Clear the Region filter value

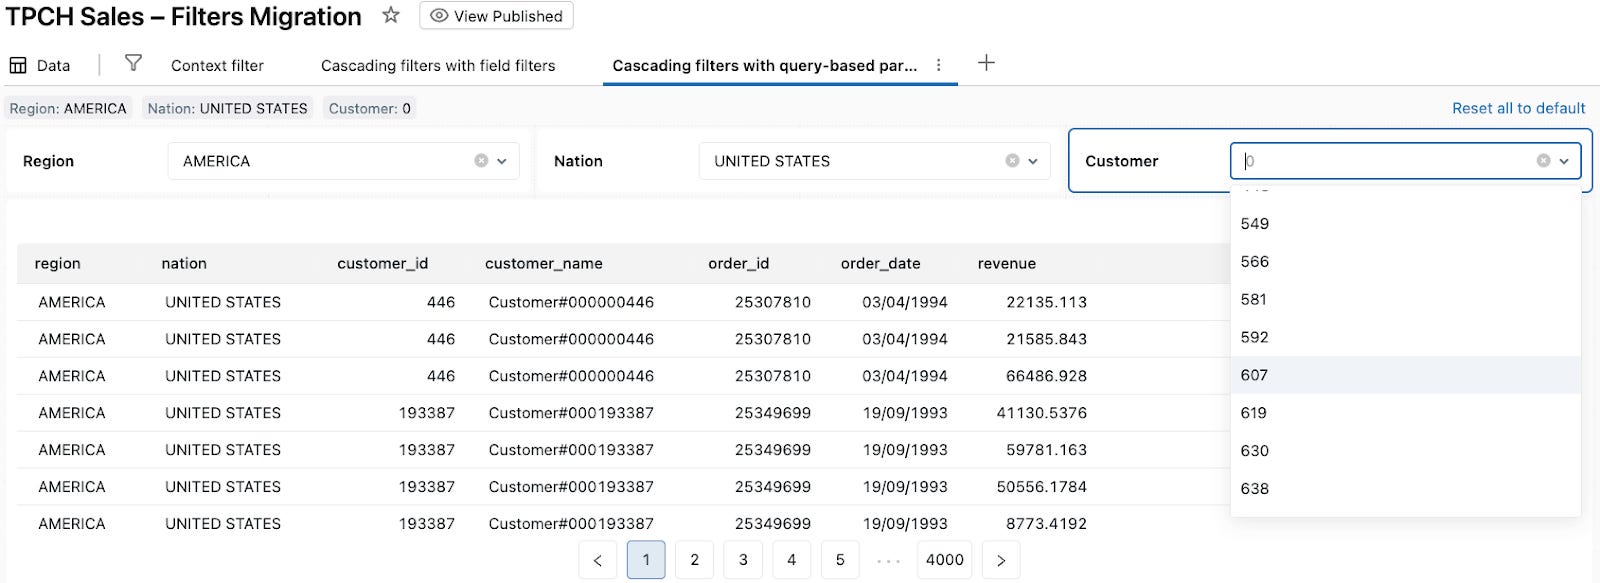point(481,161)
